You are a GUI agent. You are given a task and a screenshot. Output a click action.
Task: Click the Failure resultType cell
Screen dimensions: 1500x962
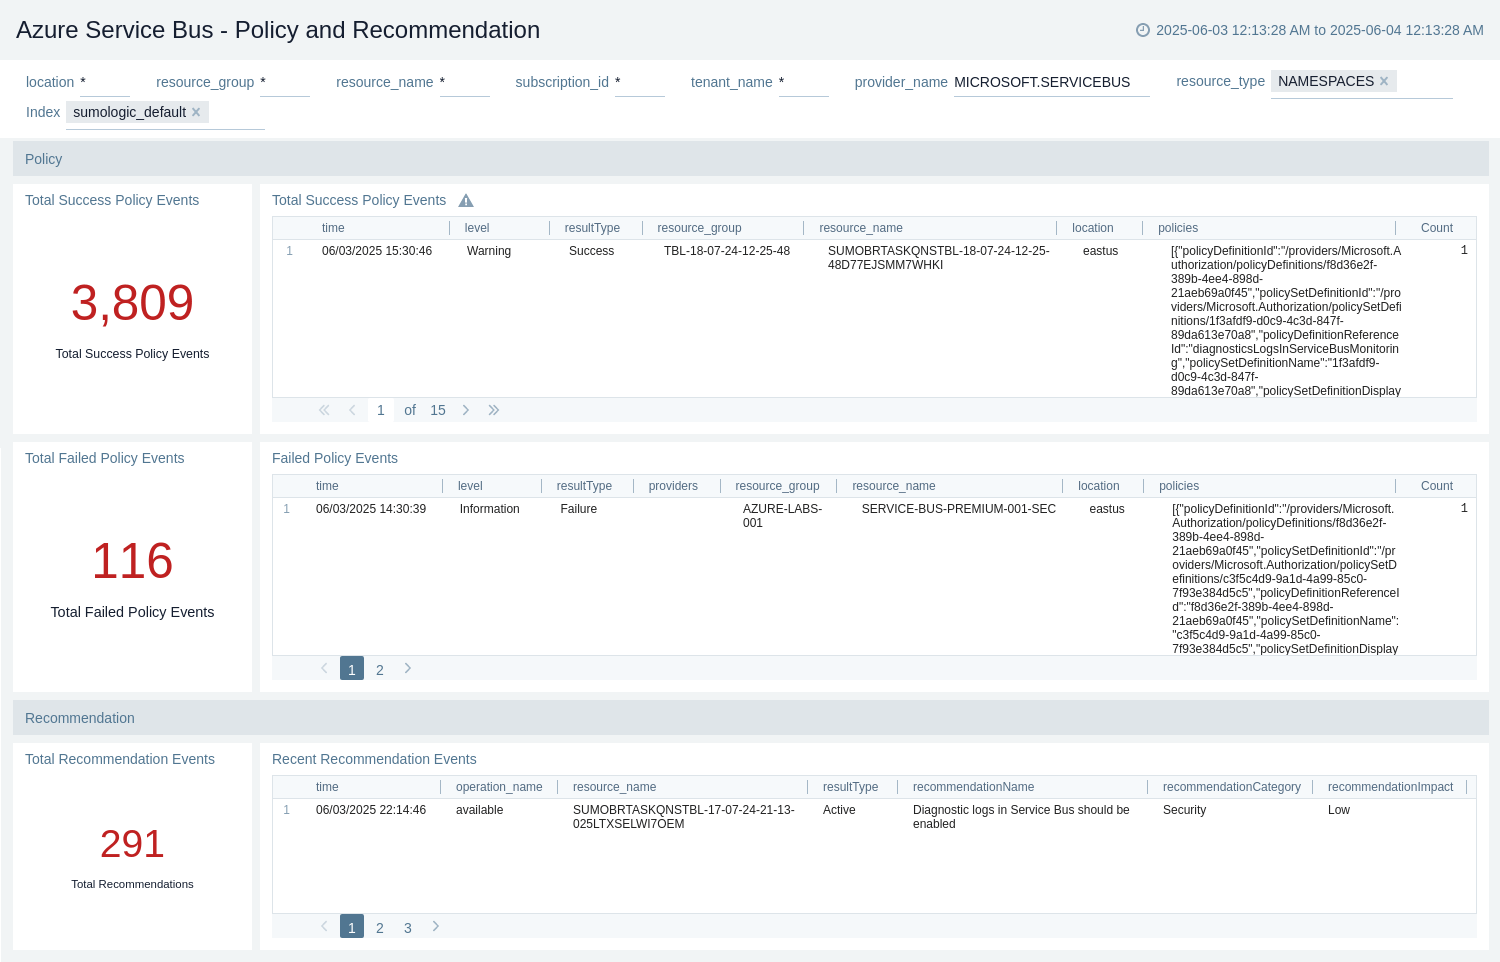point(578,509)
